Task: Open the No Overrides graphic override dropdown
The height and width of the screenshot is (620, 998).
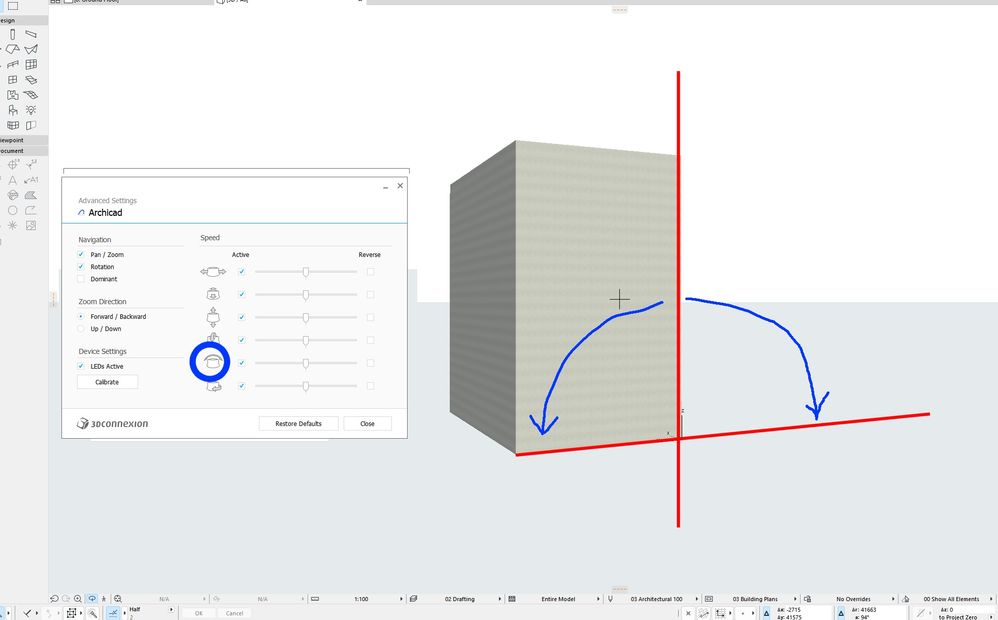Action: (854, 599)
